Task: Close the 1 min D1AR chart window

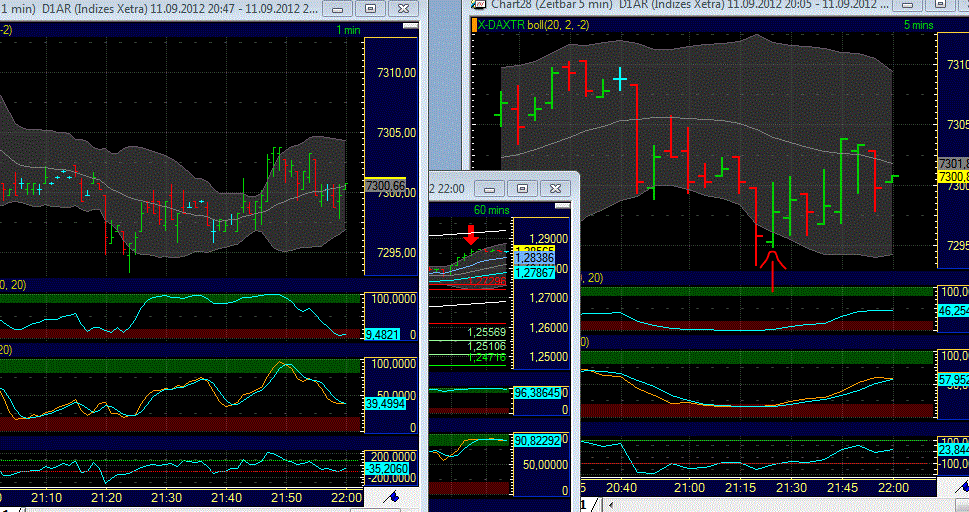Action: (403, 9)
